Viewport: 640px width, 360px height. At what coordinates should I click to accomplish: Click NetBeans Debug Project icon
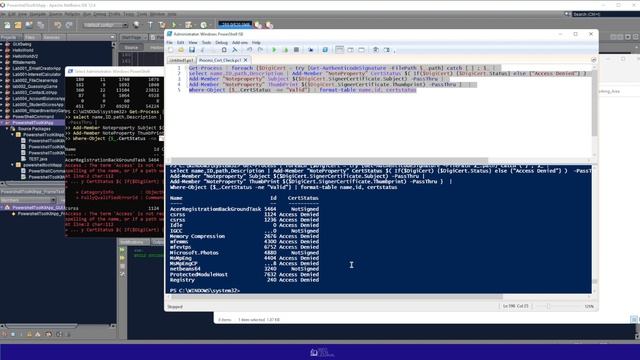pos(188,25)
